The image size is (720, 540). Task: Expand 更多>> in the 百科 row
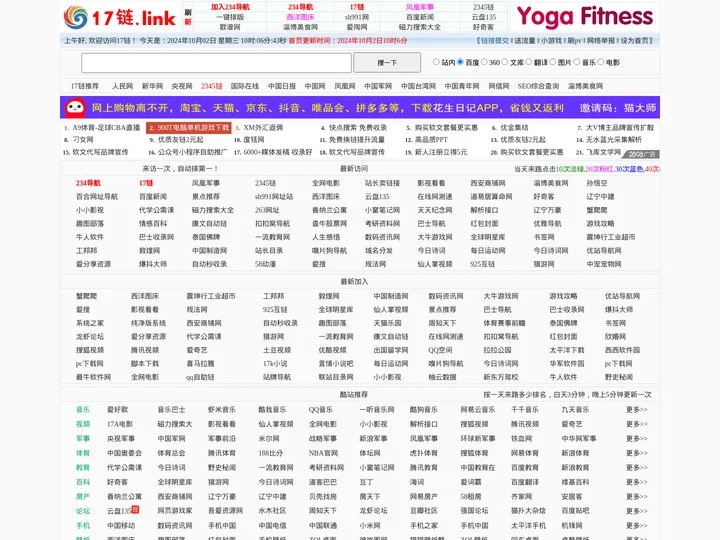tap(636, 482)
